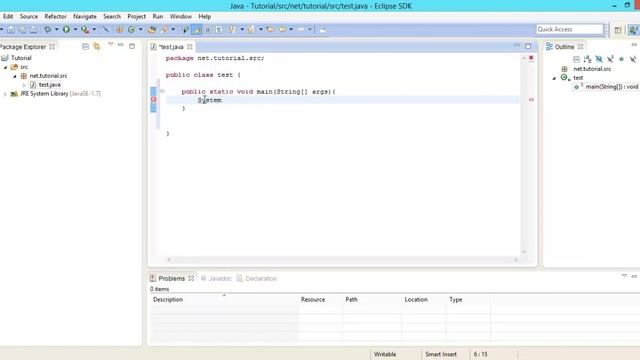Image resolution: width=640 pixels, height=360 pixels.
Task: Toggle Hide Fields in Outline
Action: click(599, 59)
